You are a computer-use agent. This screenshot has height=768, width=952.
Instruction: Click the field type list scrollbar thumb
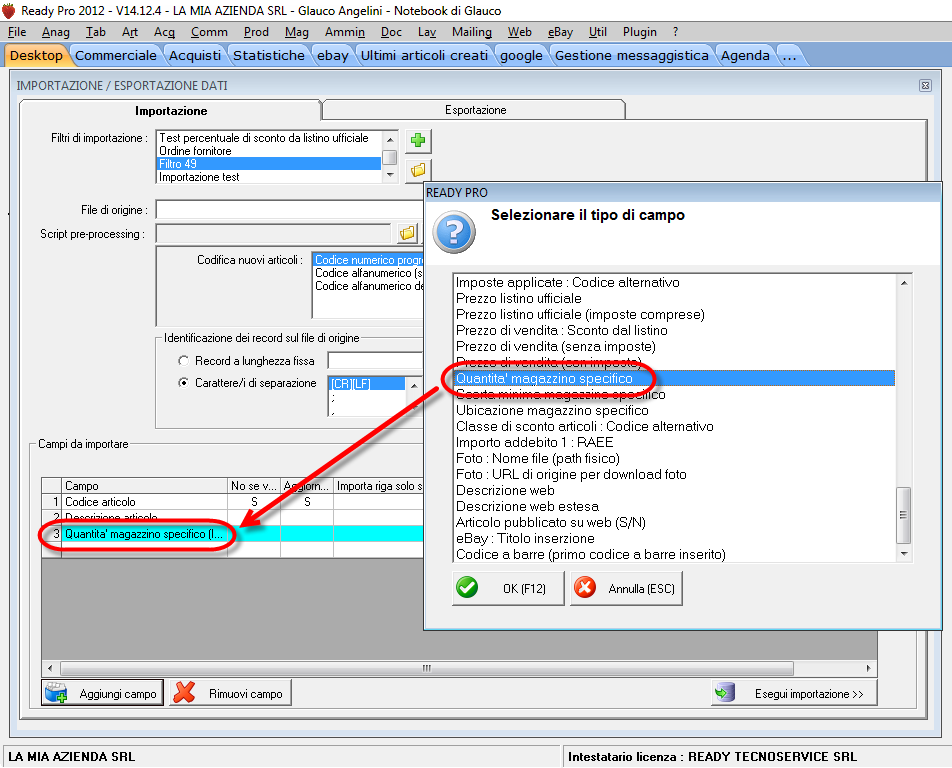tap(903, 515)
